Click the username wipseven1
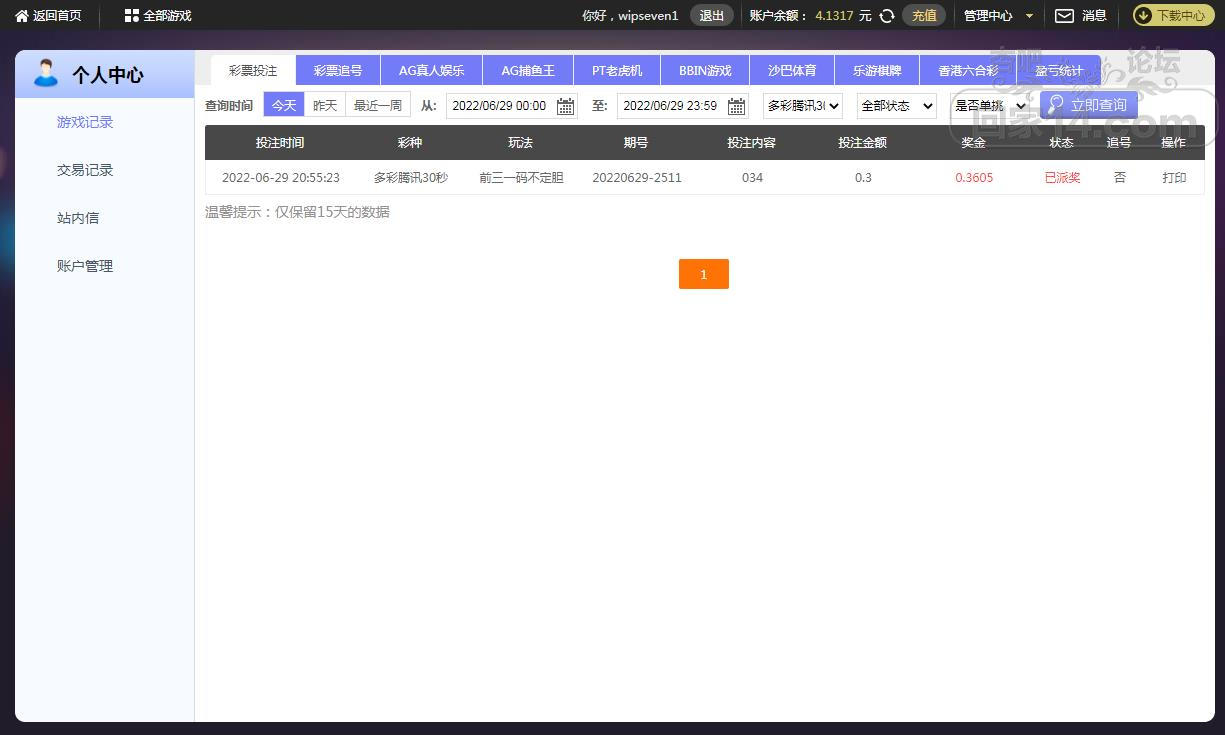The height and width of the screenshot is (735, 1225). pos(649,16)
